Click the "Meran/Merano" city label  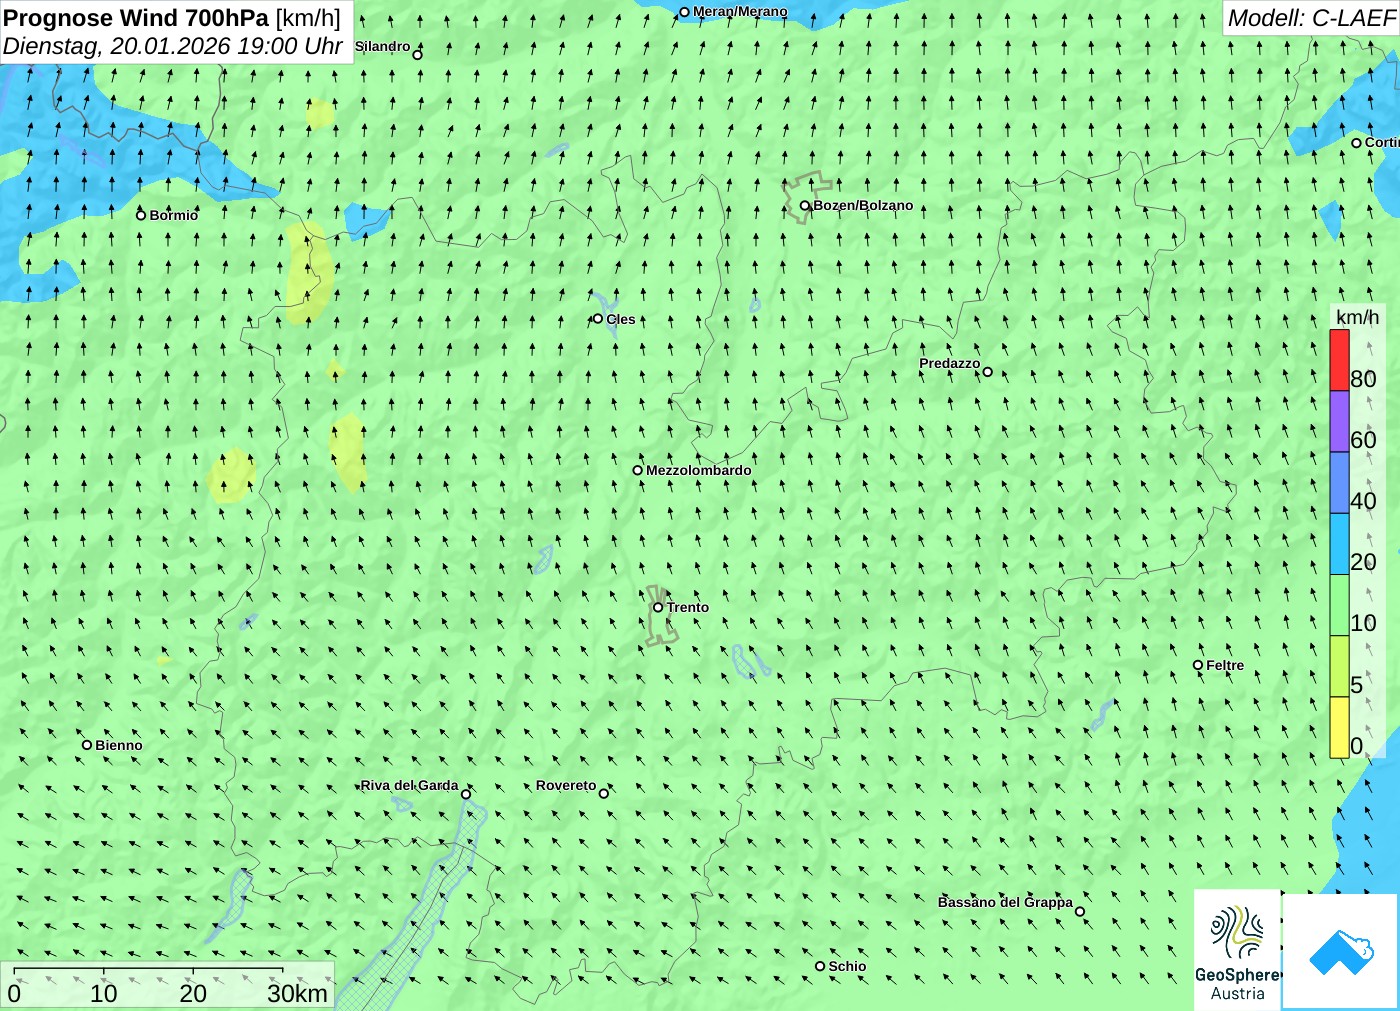point(740,12)
